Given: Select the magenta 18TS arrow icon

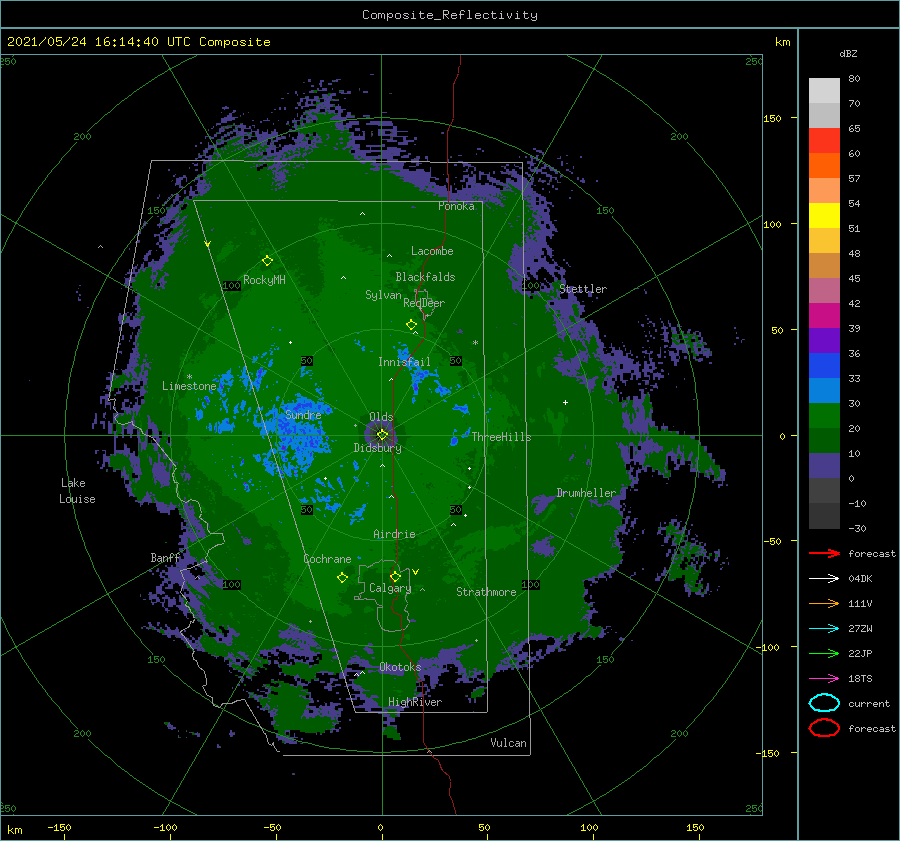Looking at the screenshot, I should click(x=824, y=678).
